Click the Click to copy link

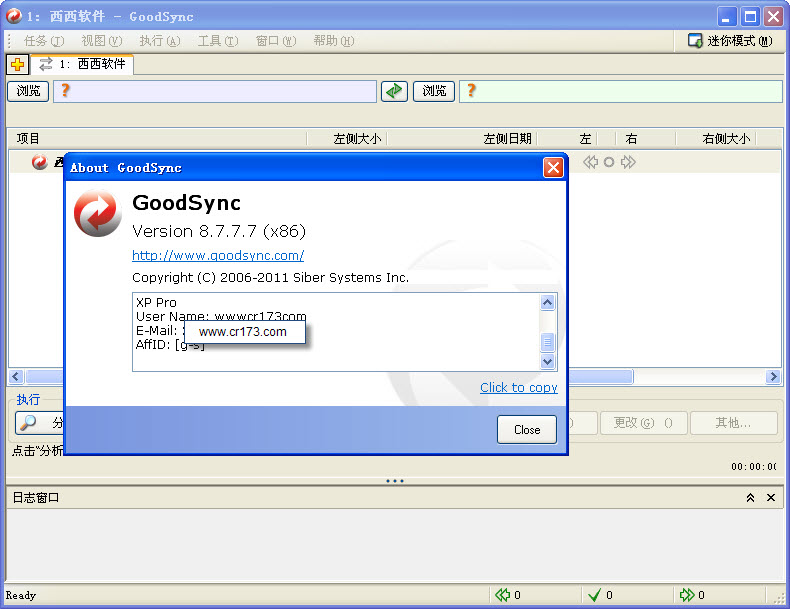click(518, 387)
